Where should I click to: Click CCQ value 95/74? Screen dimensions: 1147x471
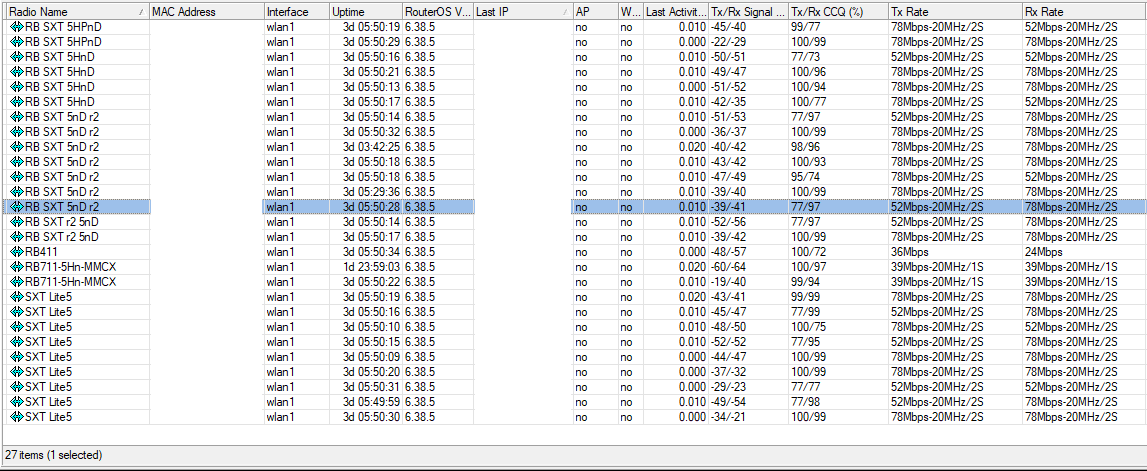[x=805, y=176]
